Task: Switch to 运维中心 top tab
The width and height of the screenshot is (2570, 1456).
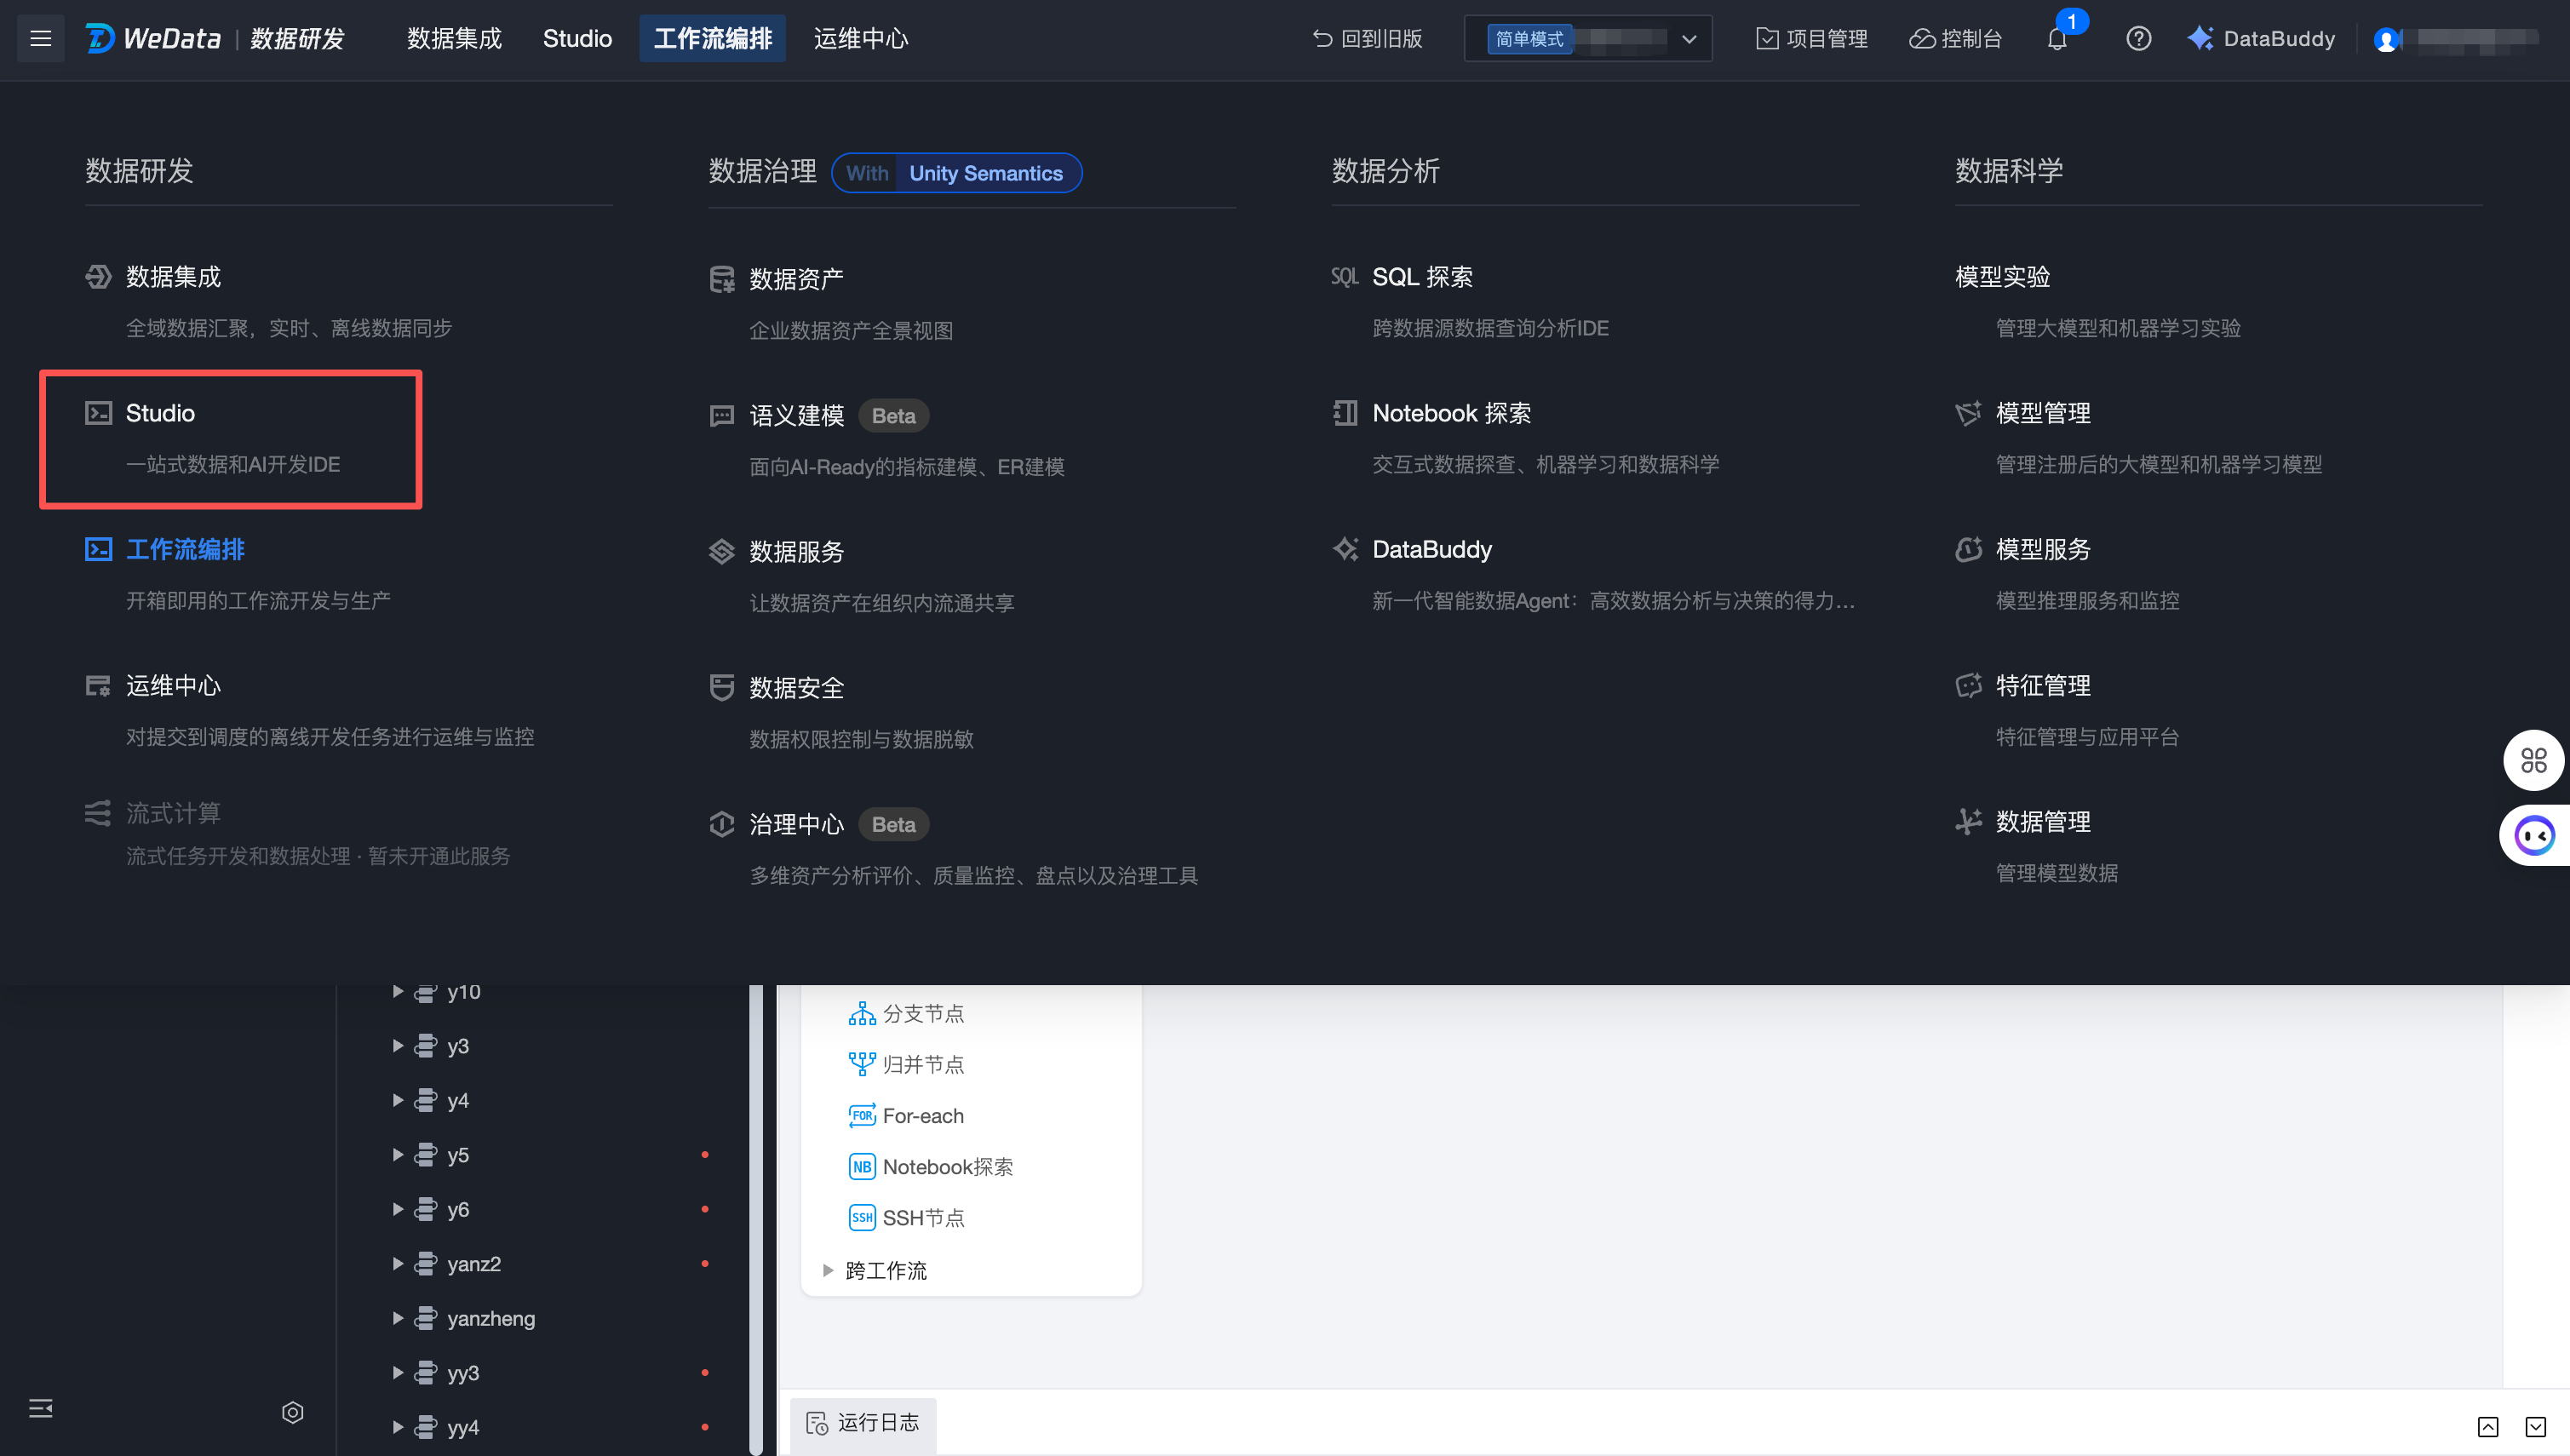Action: point(860,39)
